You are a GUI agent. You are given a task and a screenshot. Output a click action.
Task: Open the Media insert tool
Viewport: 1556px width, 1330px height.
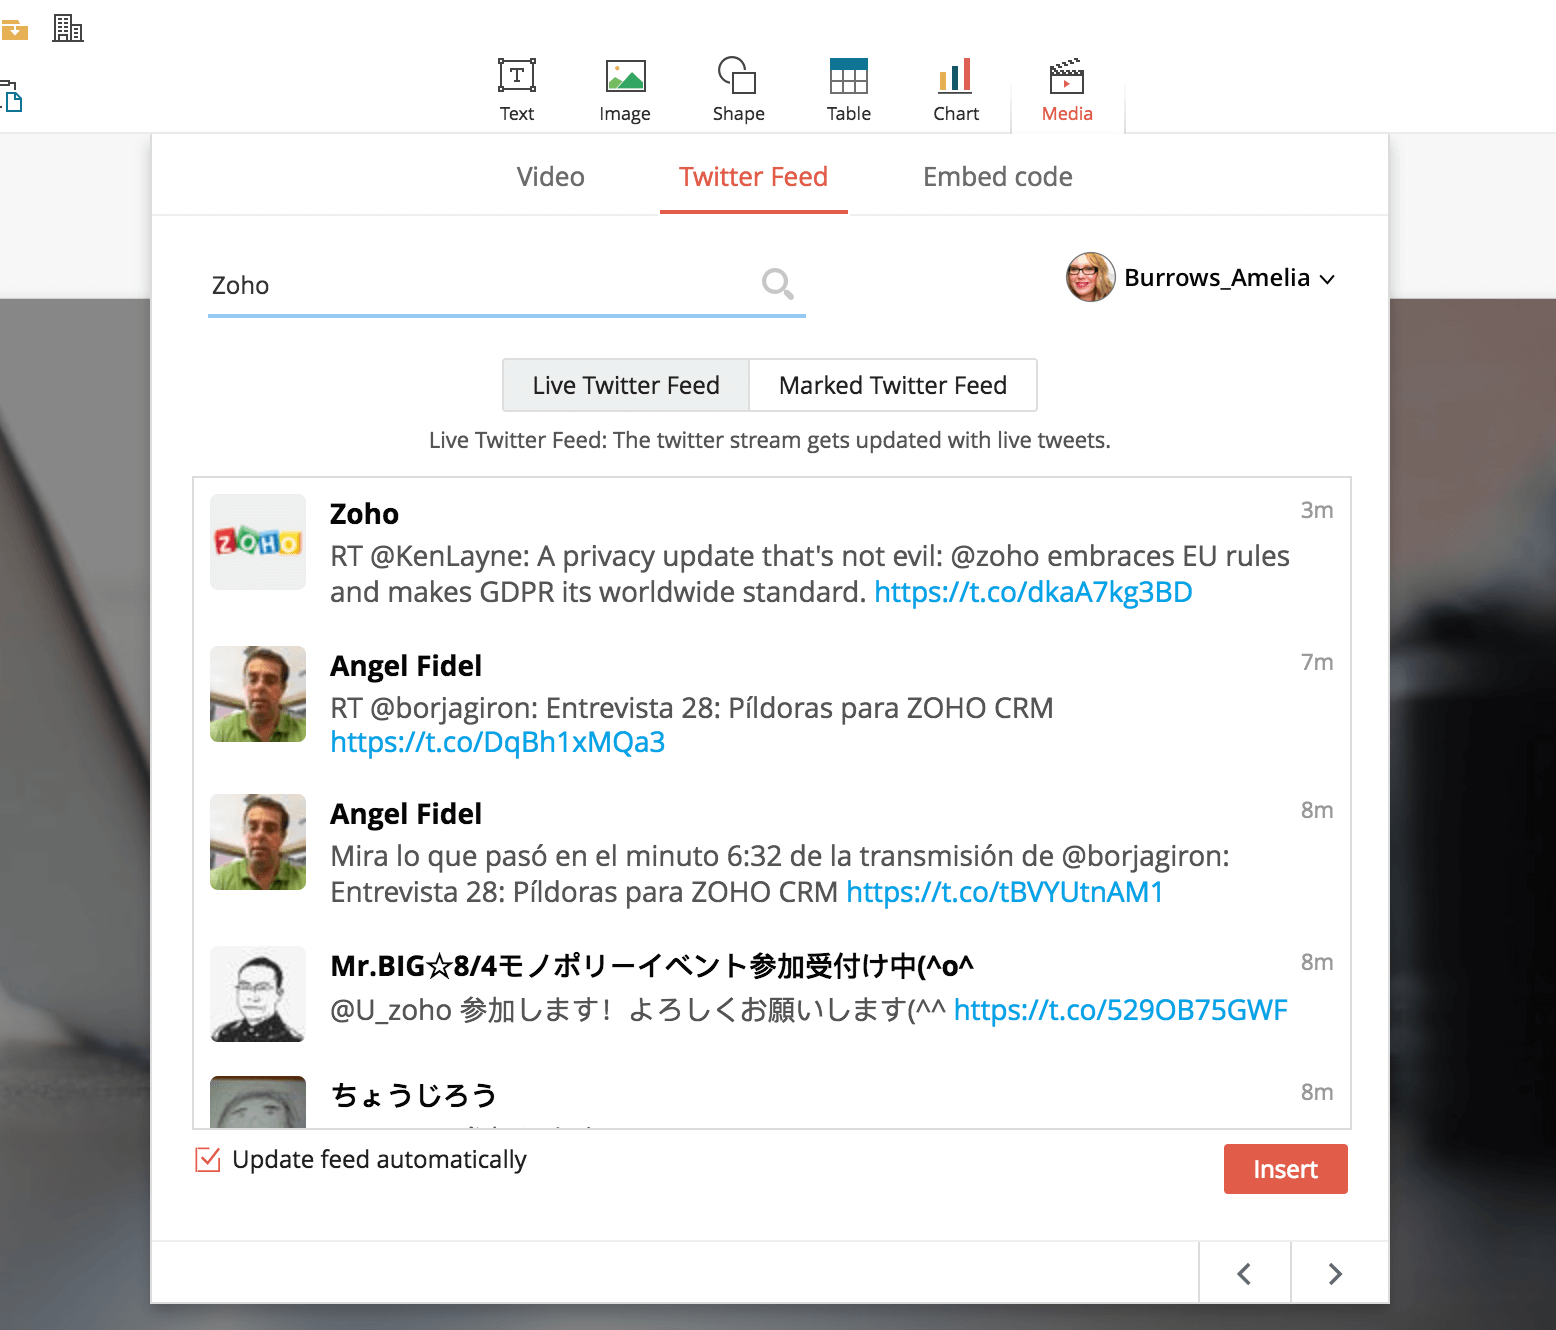[1067, 90]
